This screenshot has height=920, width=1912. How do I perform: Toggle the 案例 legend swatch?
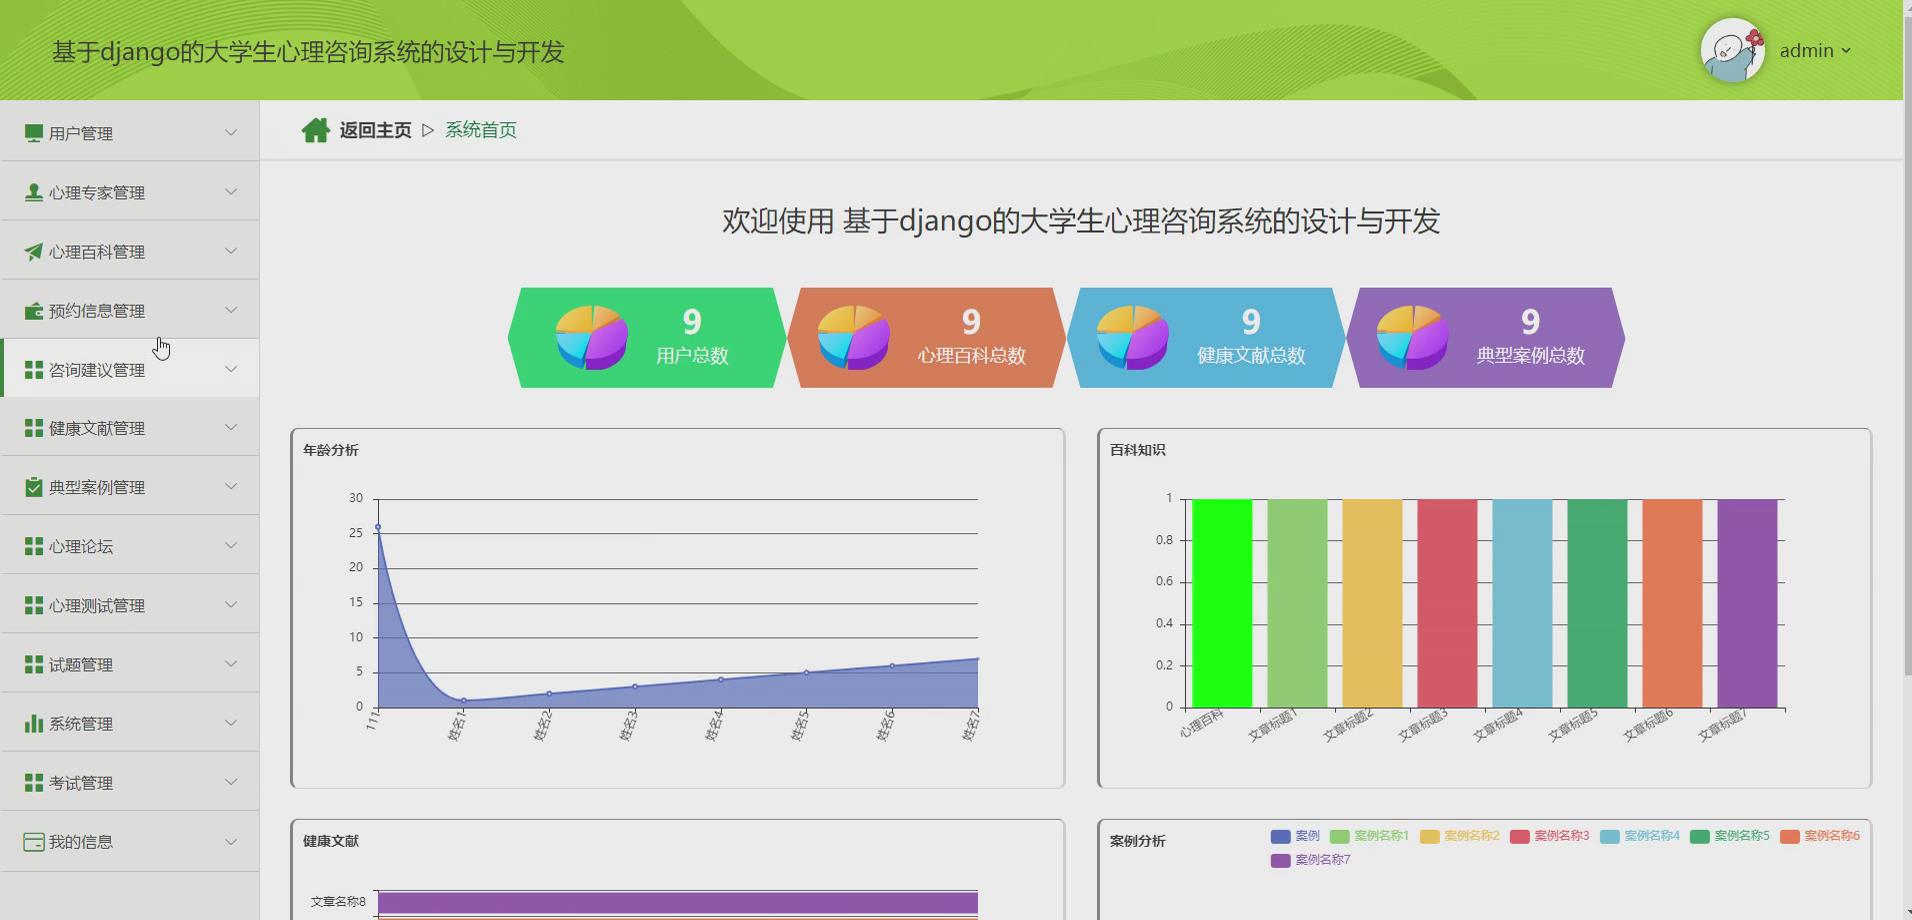(1280, 836)
